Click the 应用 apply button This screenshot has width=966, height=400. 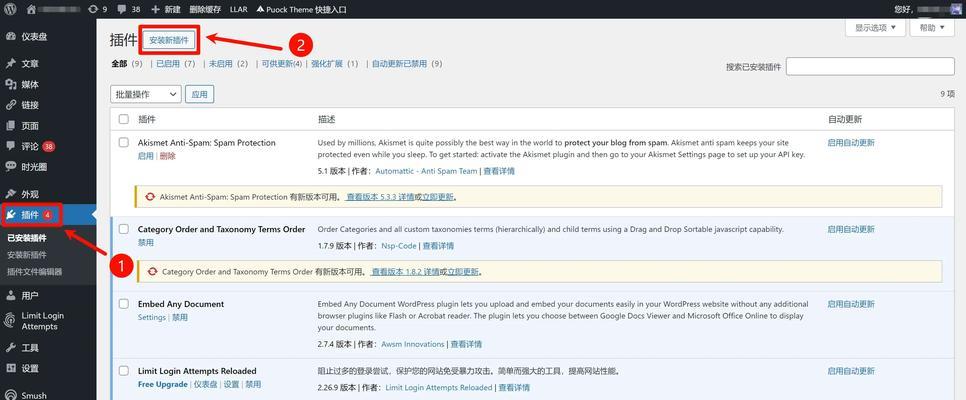pyautogui.click(x=200, y=94)
